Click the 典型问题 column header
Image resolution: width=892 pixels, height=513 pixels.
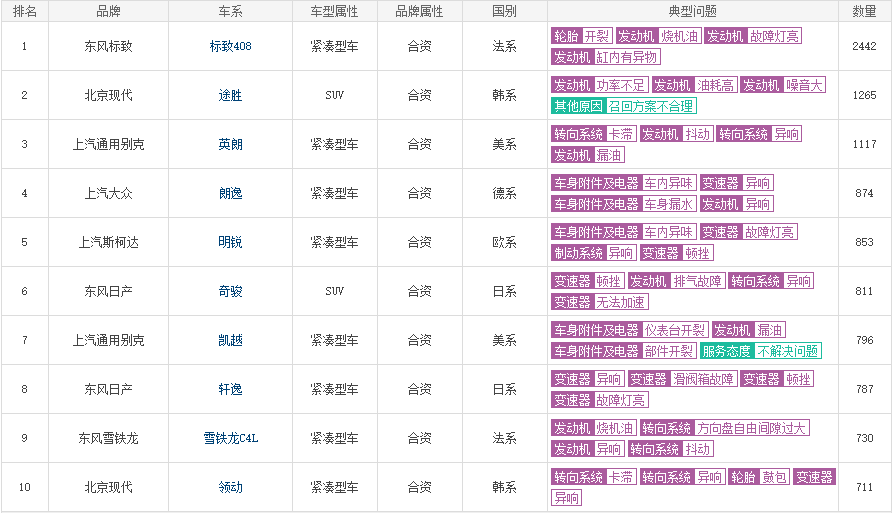click(692, 11)
